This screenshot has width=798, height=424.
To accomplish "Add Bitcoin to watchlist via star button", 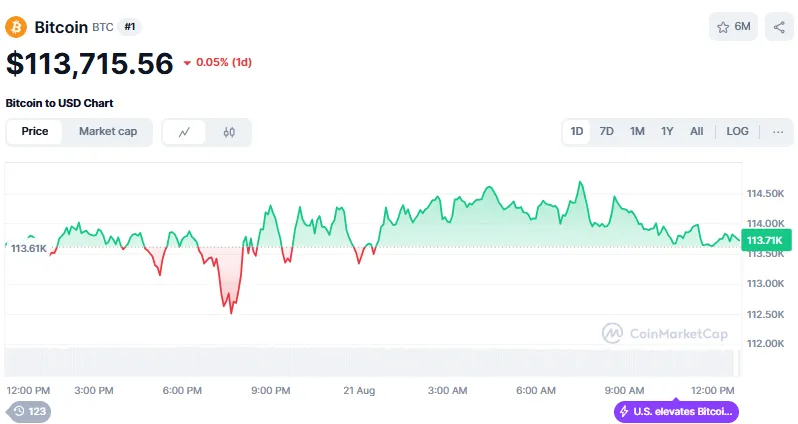I will click(734, 27).
